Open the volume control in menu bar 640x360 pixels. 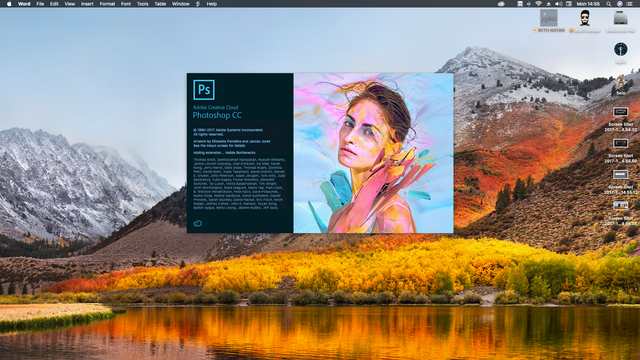(x=559, y=4)
